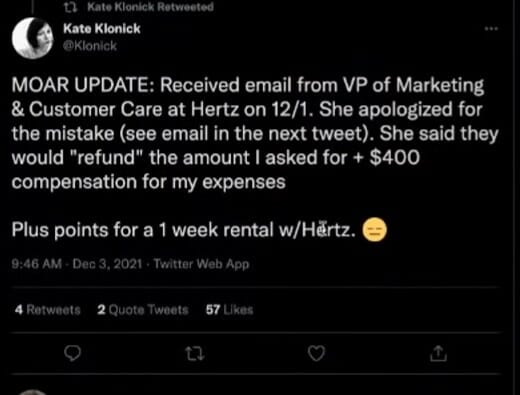Open the Twitter Web App source link
The image size is (520, 395).
click(201, 264)
